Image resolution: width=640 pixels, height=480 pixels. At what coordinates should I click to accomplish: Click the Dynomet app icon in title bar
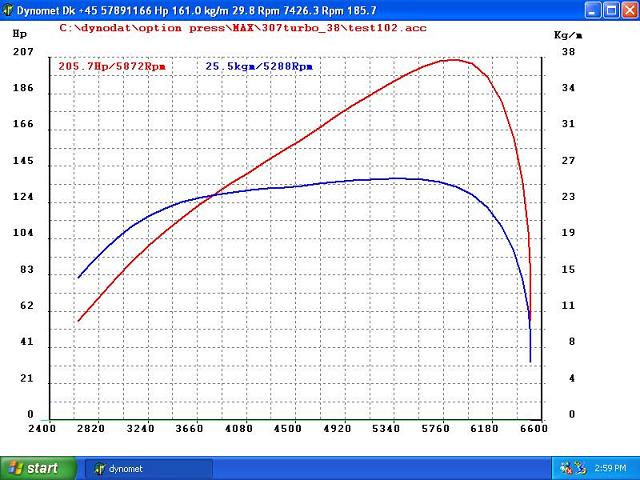tap(9, 9)
